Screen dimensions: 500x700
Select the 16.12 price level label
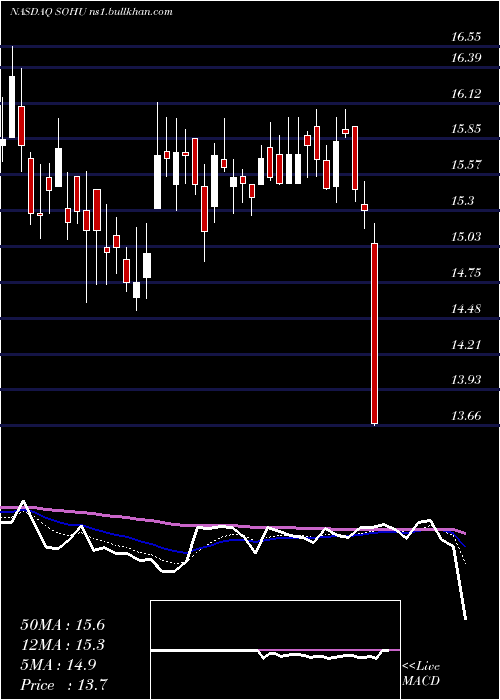(x=466, y=93)
